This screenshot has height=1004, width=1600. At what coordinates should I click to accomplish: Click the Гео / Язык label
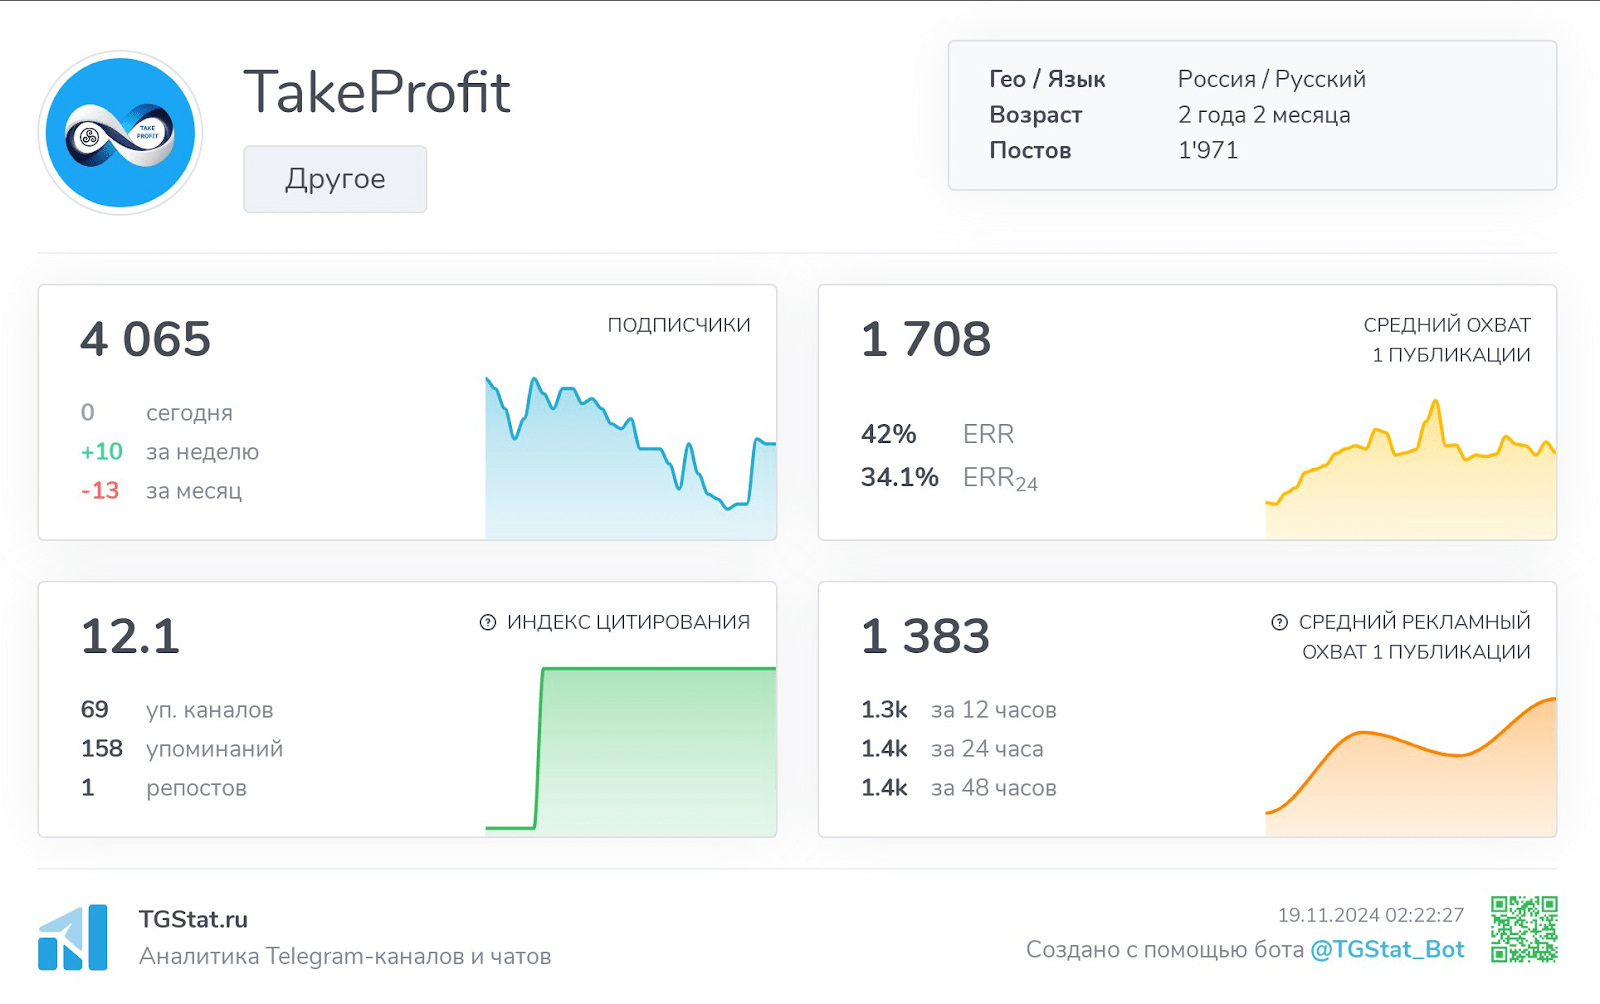pos(1047,79)
